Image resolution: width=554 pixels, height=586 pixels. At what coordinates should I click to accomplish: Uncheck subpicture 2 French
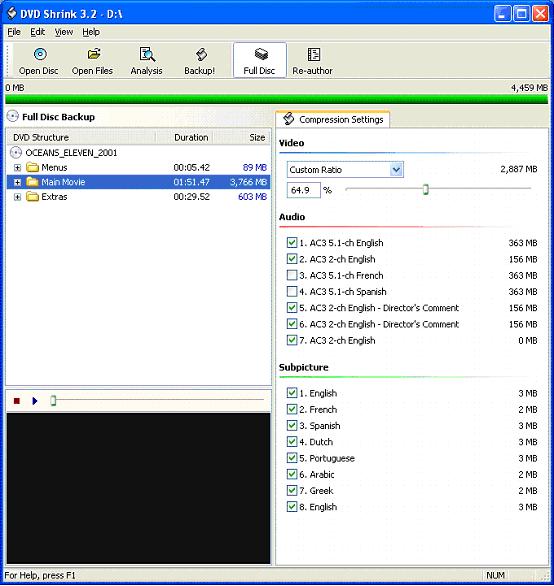click(x=292, y=410)
